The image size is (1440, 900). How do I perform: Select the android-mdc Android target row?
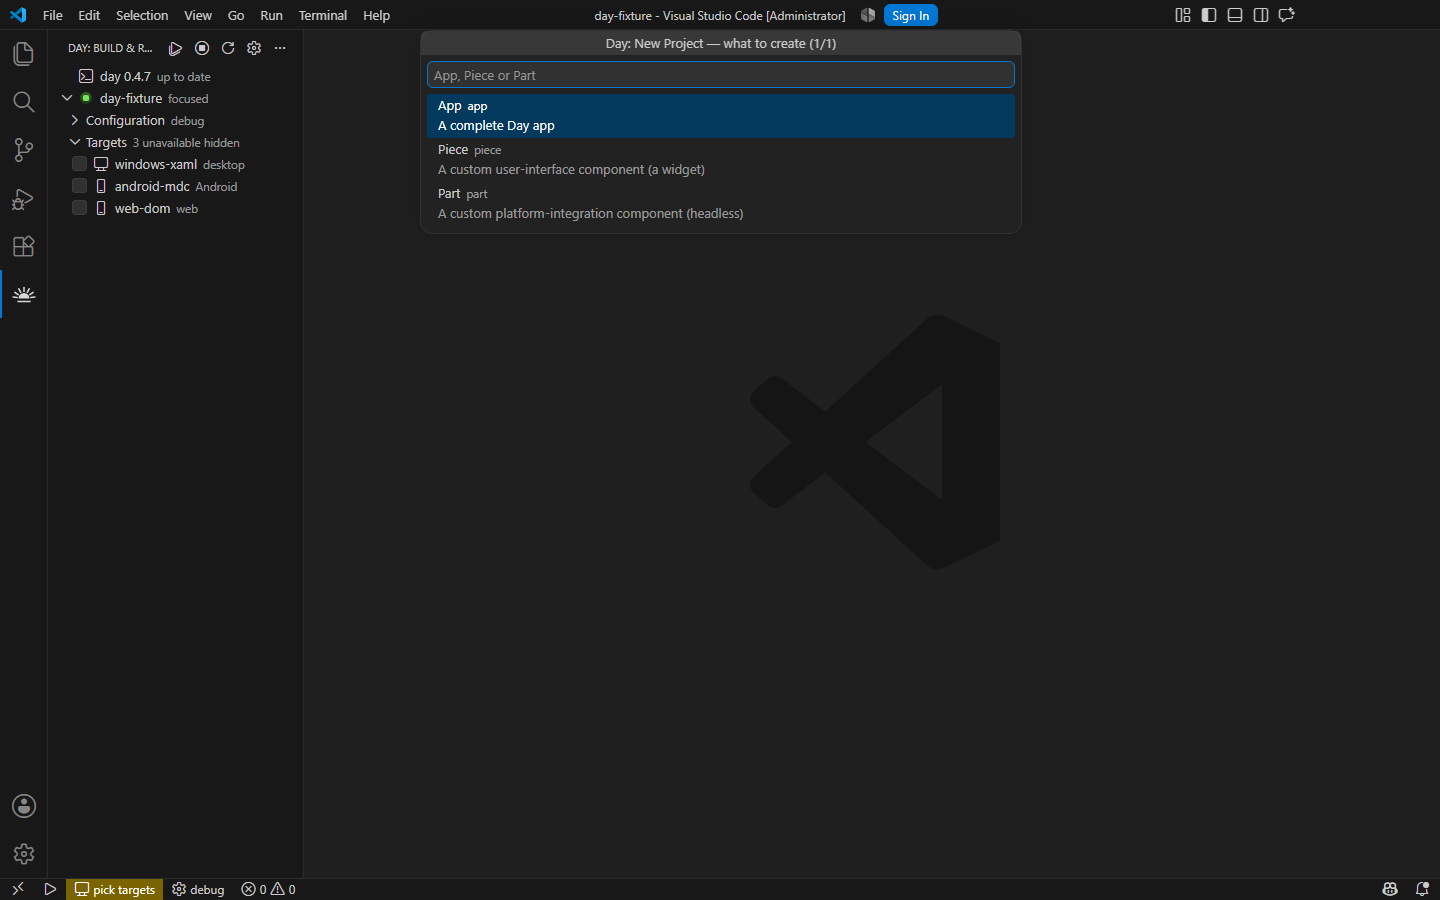176,186
